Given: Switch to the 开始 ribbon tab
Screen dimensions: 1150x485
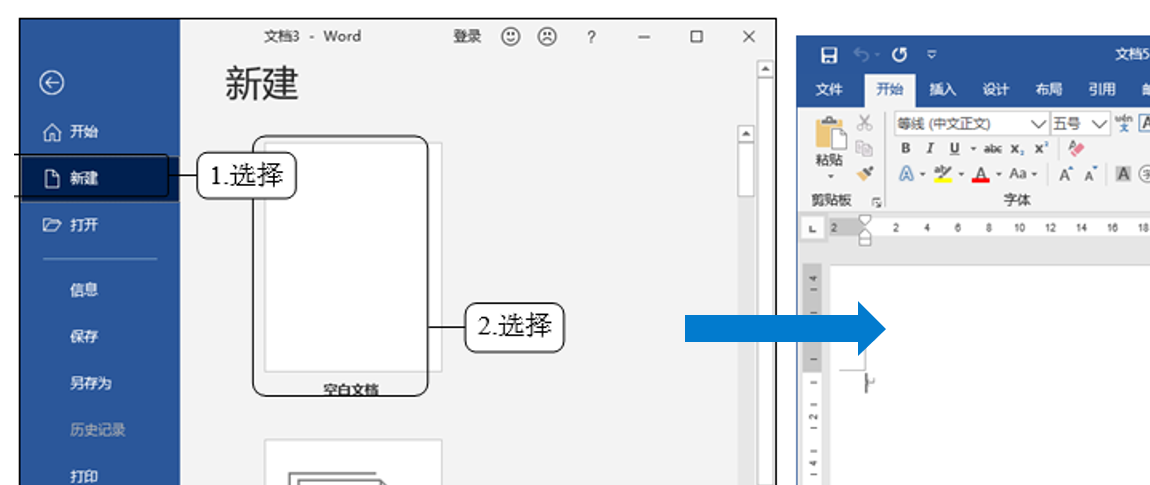Looking at the screenshot, I should [x=890, y=90].
